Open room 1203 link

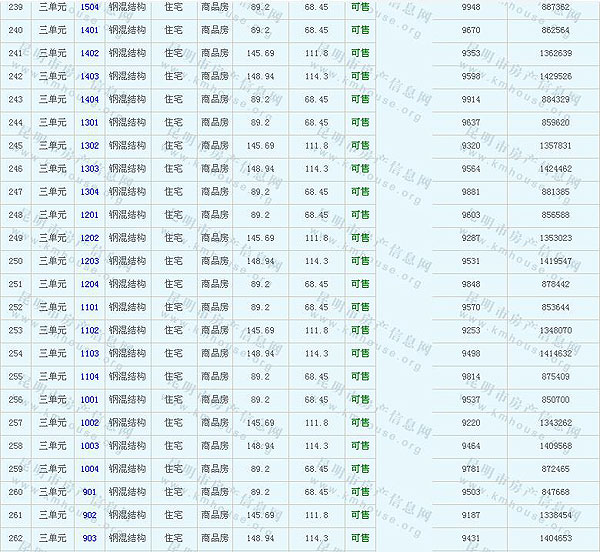[89, 261]
